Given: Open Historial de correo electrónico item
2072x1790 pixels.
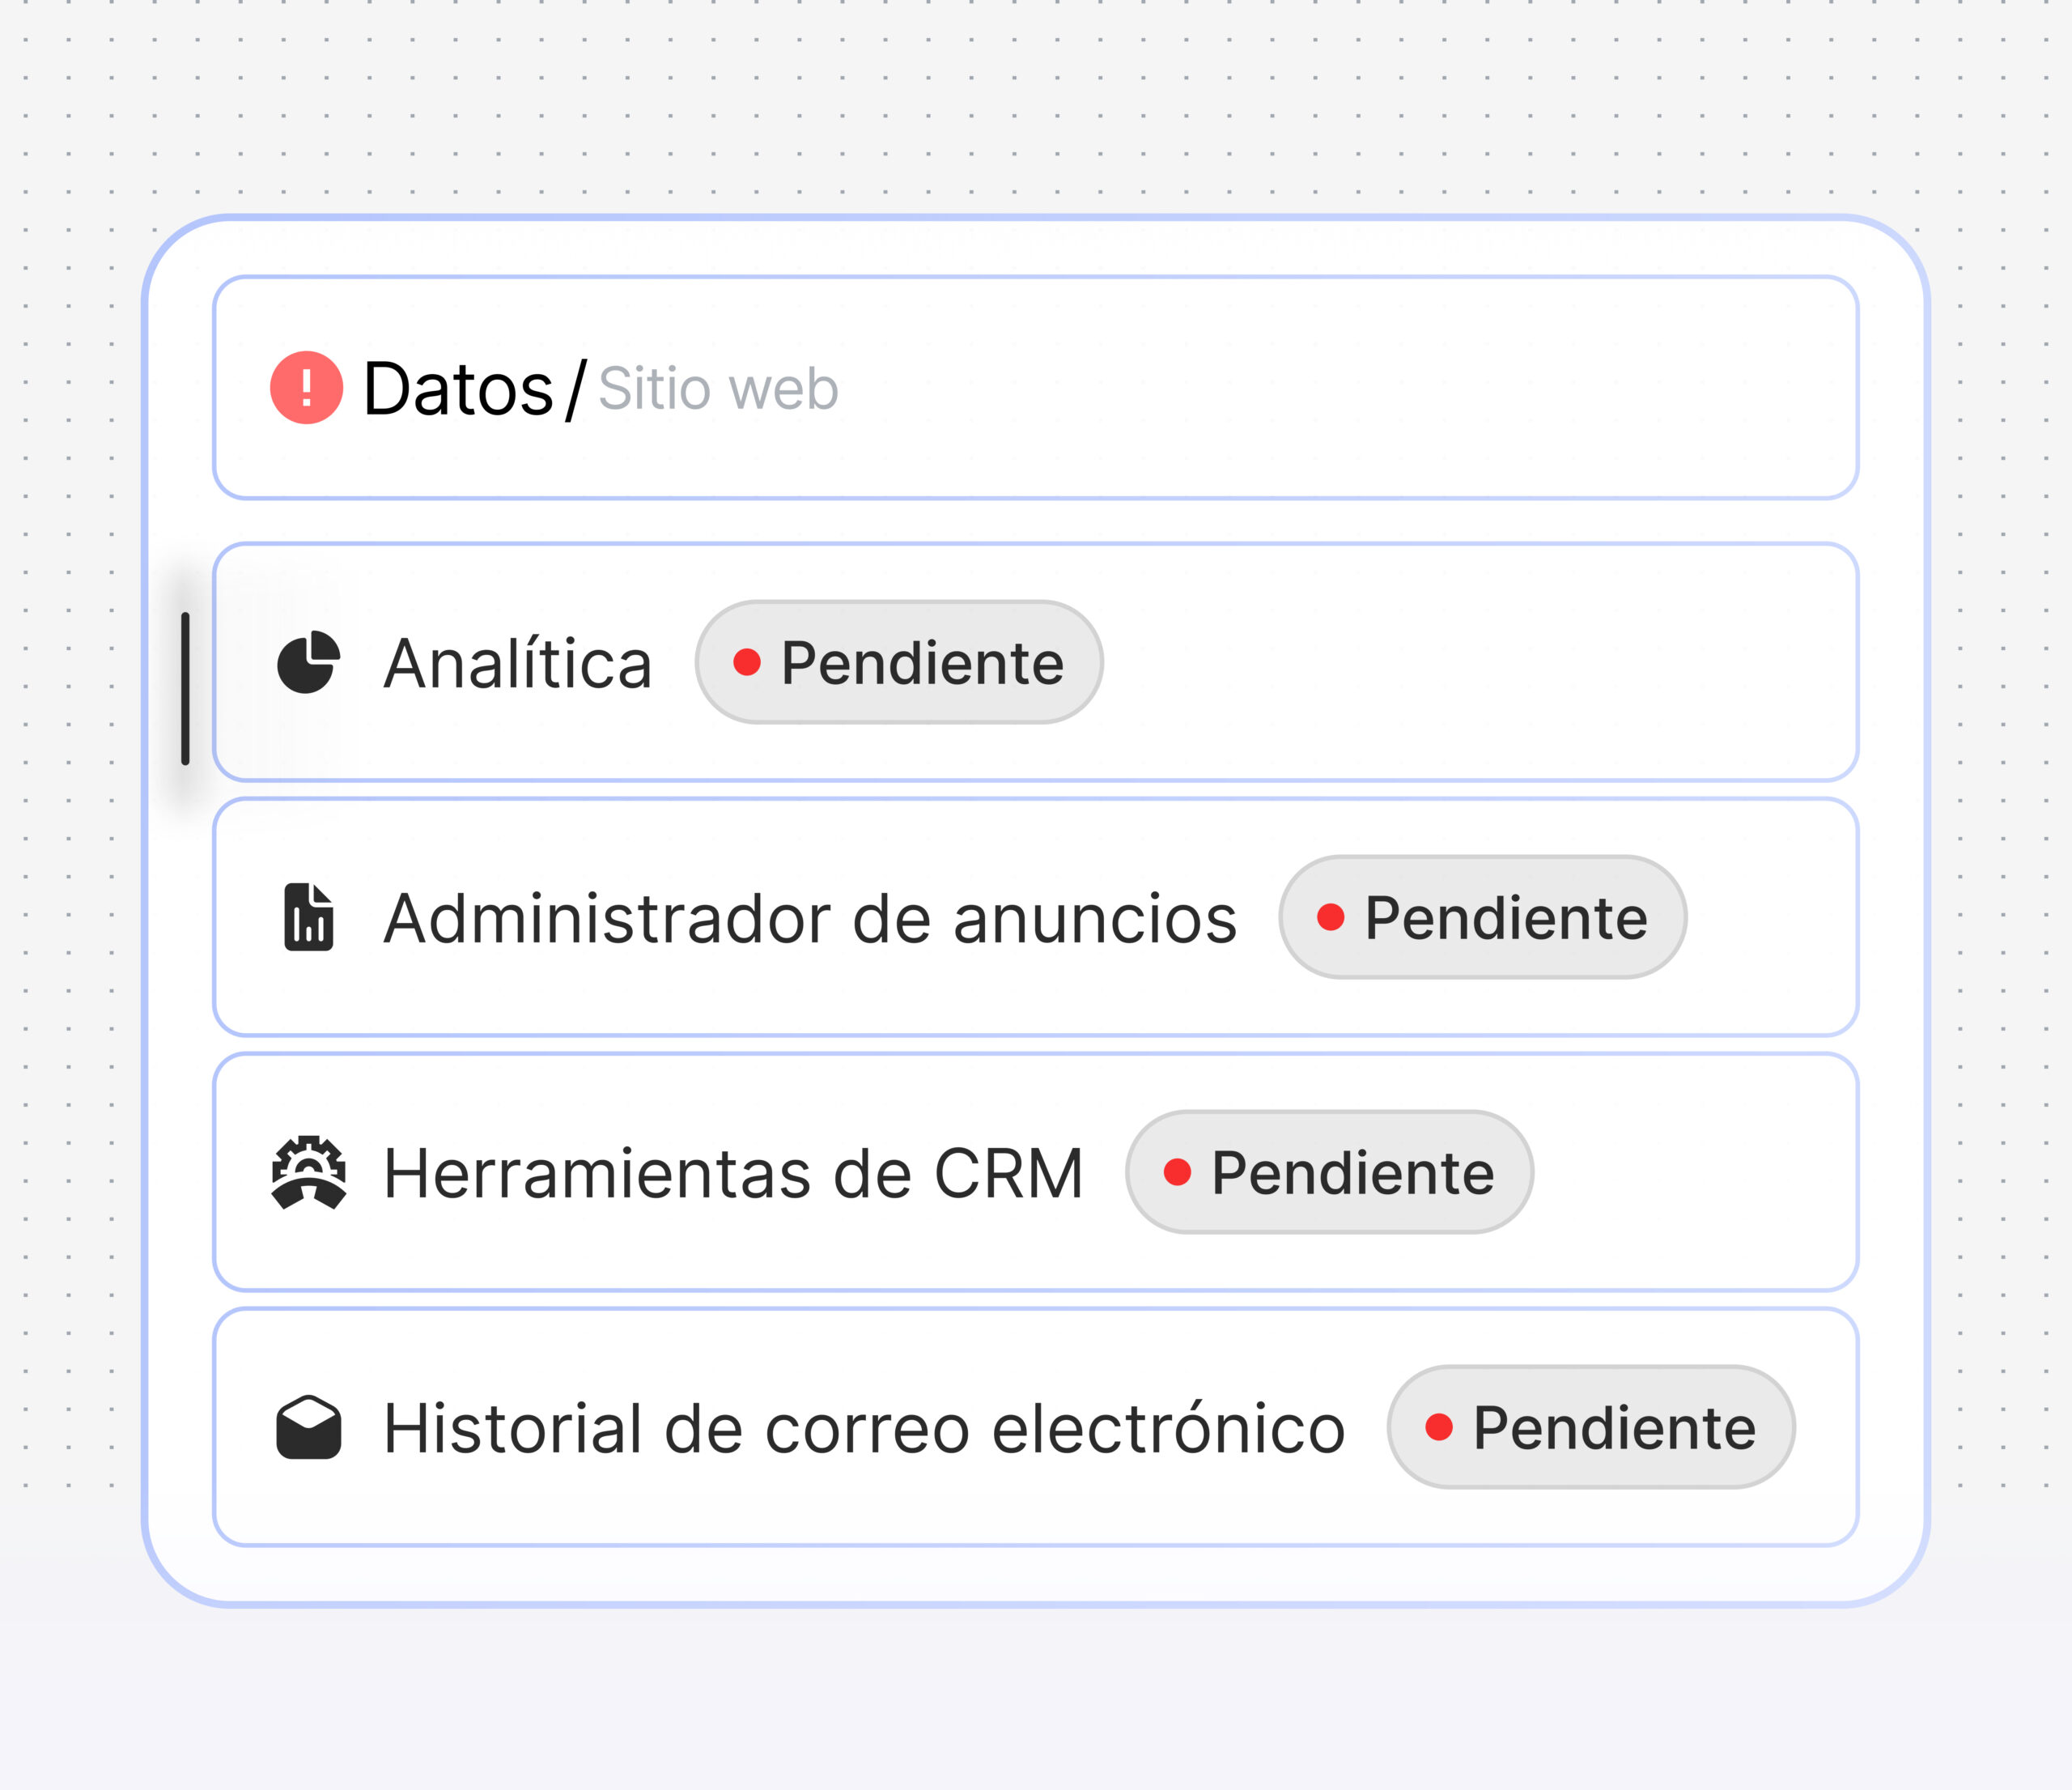Looking at the screenshot, I should point(864,1429).
